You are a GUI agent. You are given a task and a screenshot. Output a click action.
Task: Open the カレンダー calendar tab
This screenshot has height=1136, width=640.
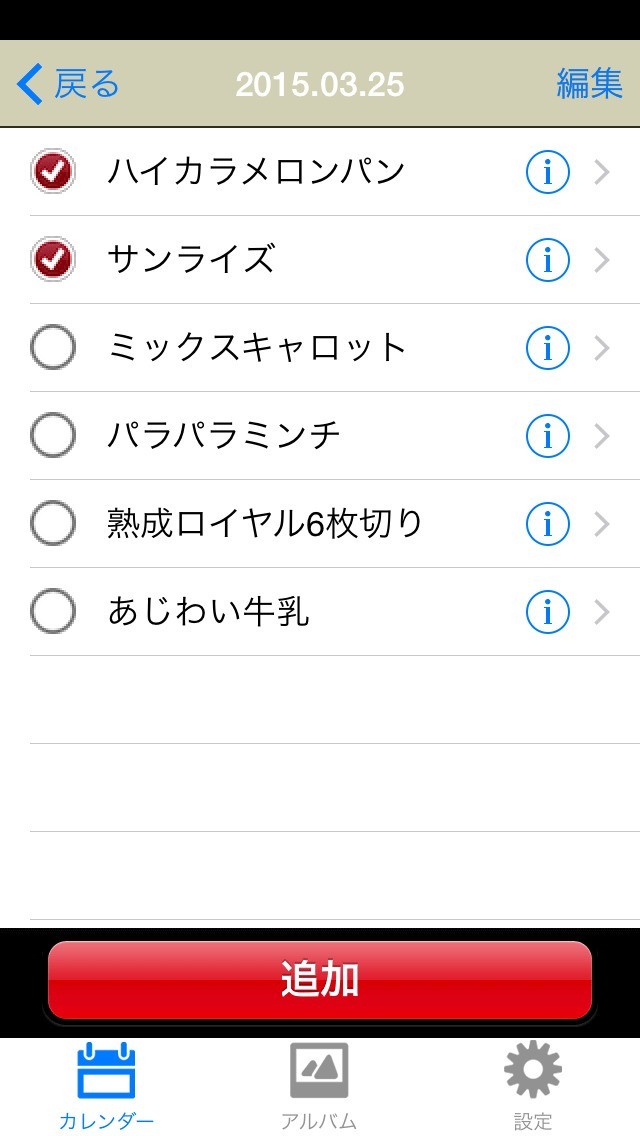coord(106,1085)
